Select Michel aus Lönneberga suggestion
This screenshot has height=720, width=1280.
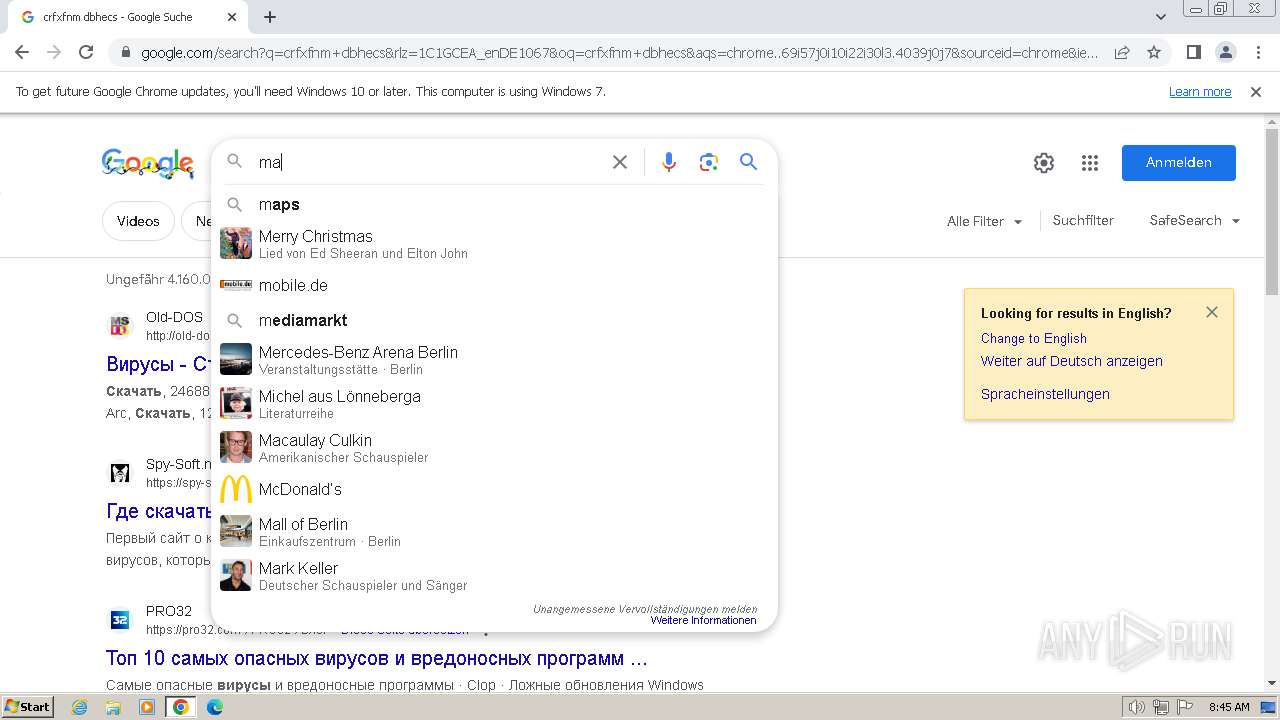tap(494, 403)
